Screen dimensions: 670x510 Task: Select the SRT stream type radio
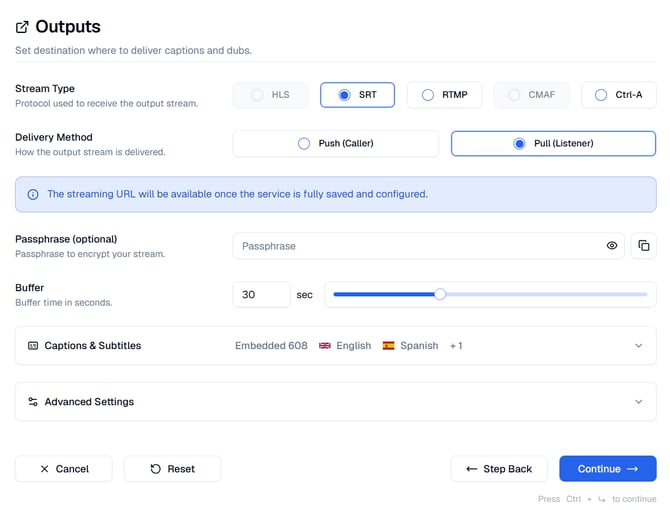click(357, 95)
